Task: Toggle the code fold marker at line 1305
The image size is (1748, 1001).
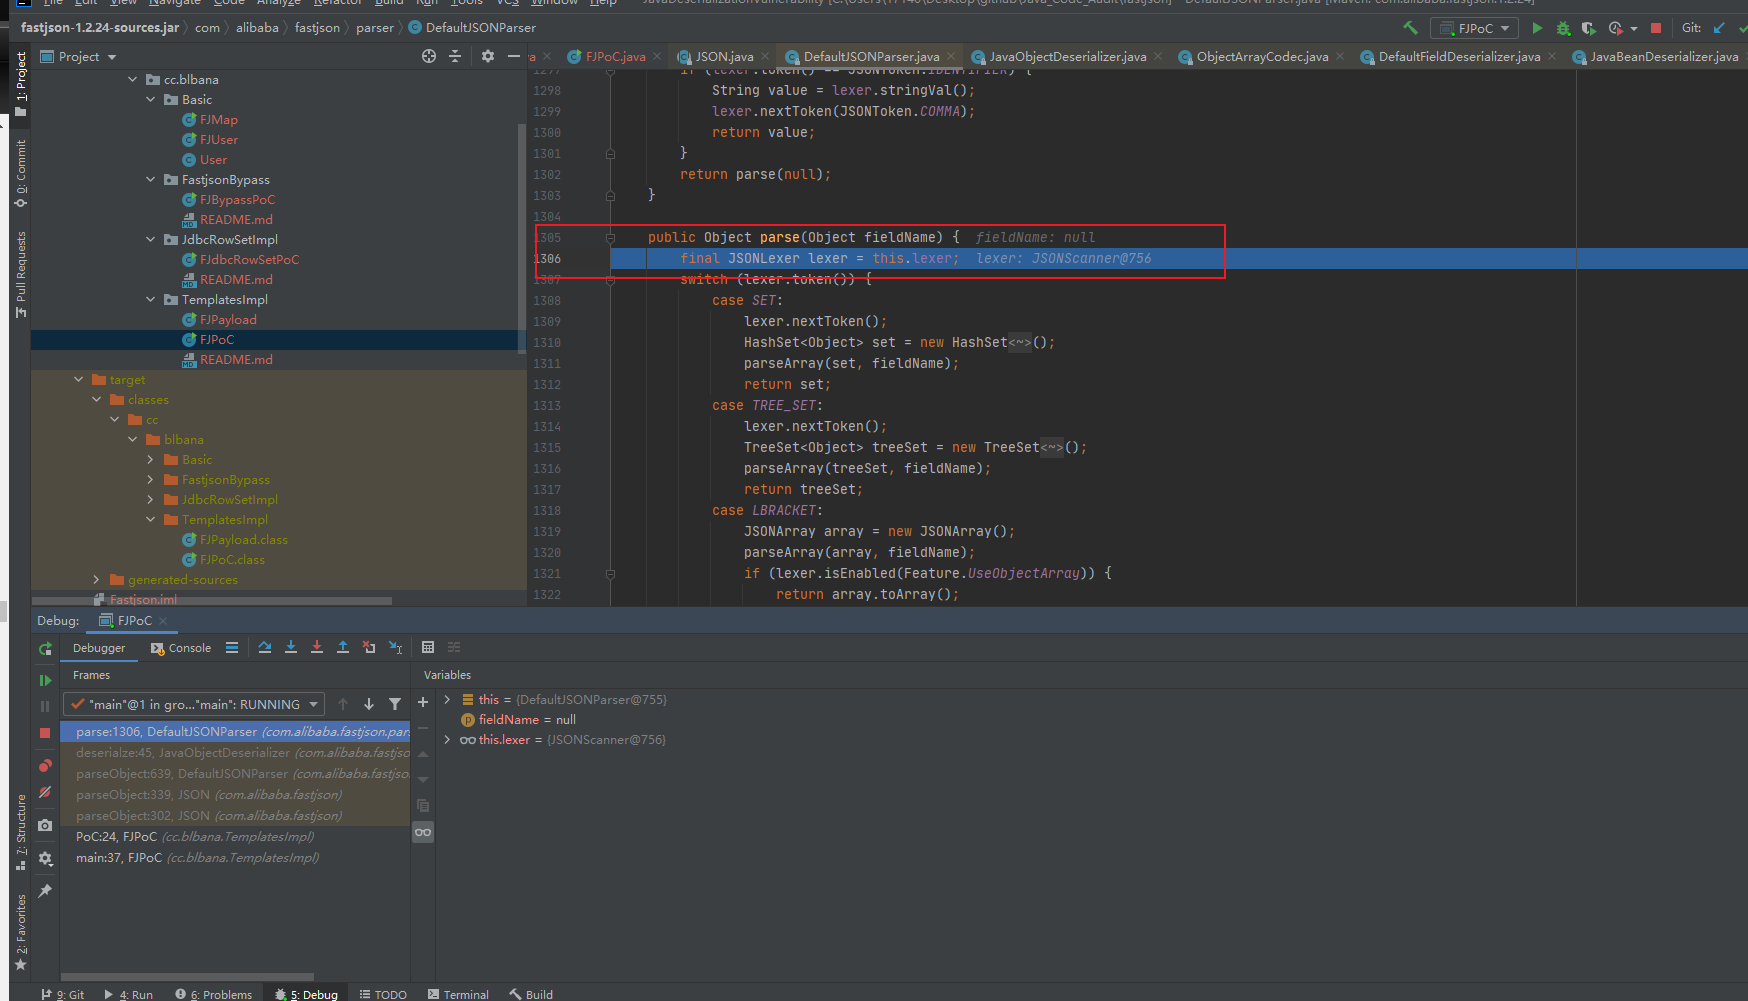Action: [x=610, y=237]
